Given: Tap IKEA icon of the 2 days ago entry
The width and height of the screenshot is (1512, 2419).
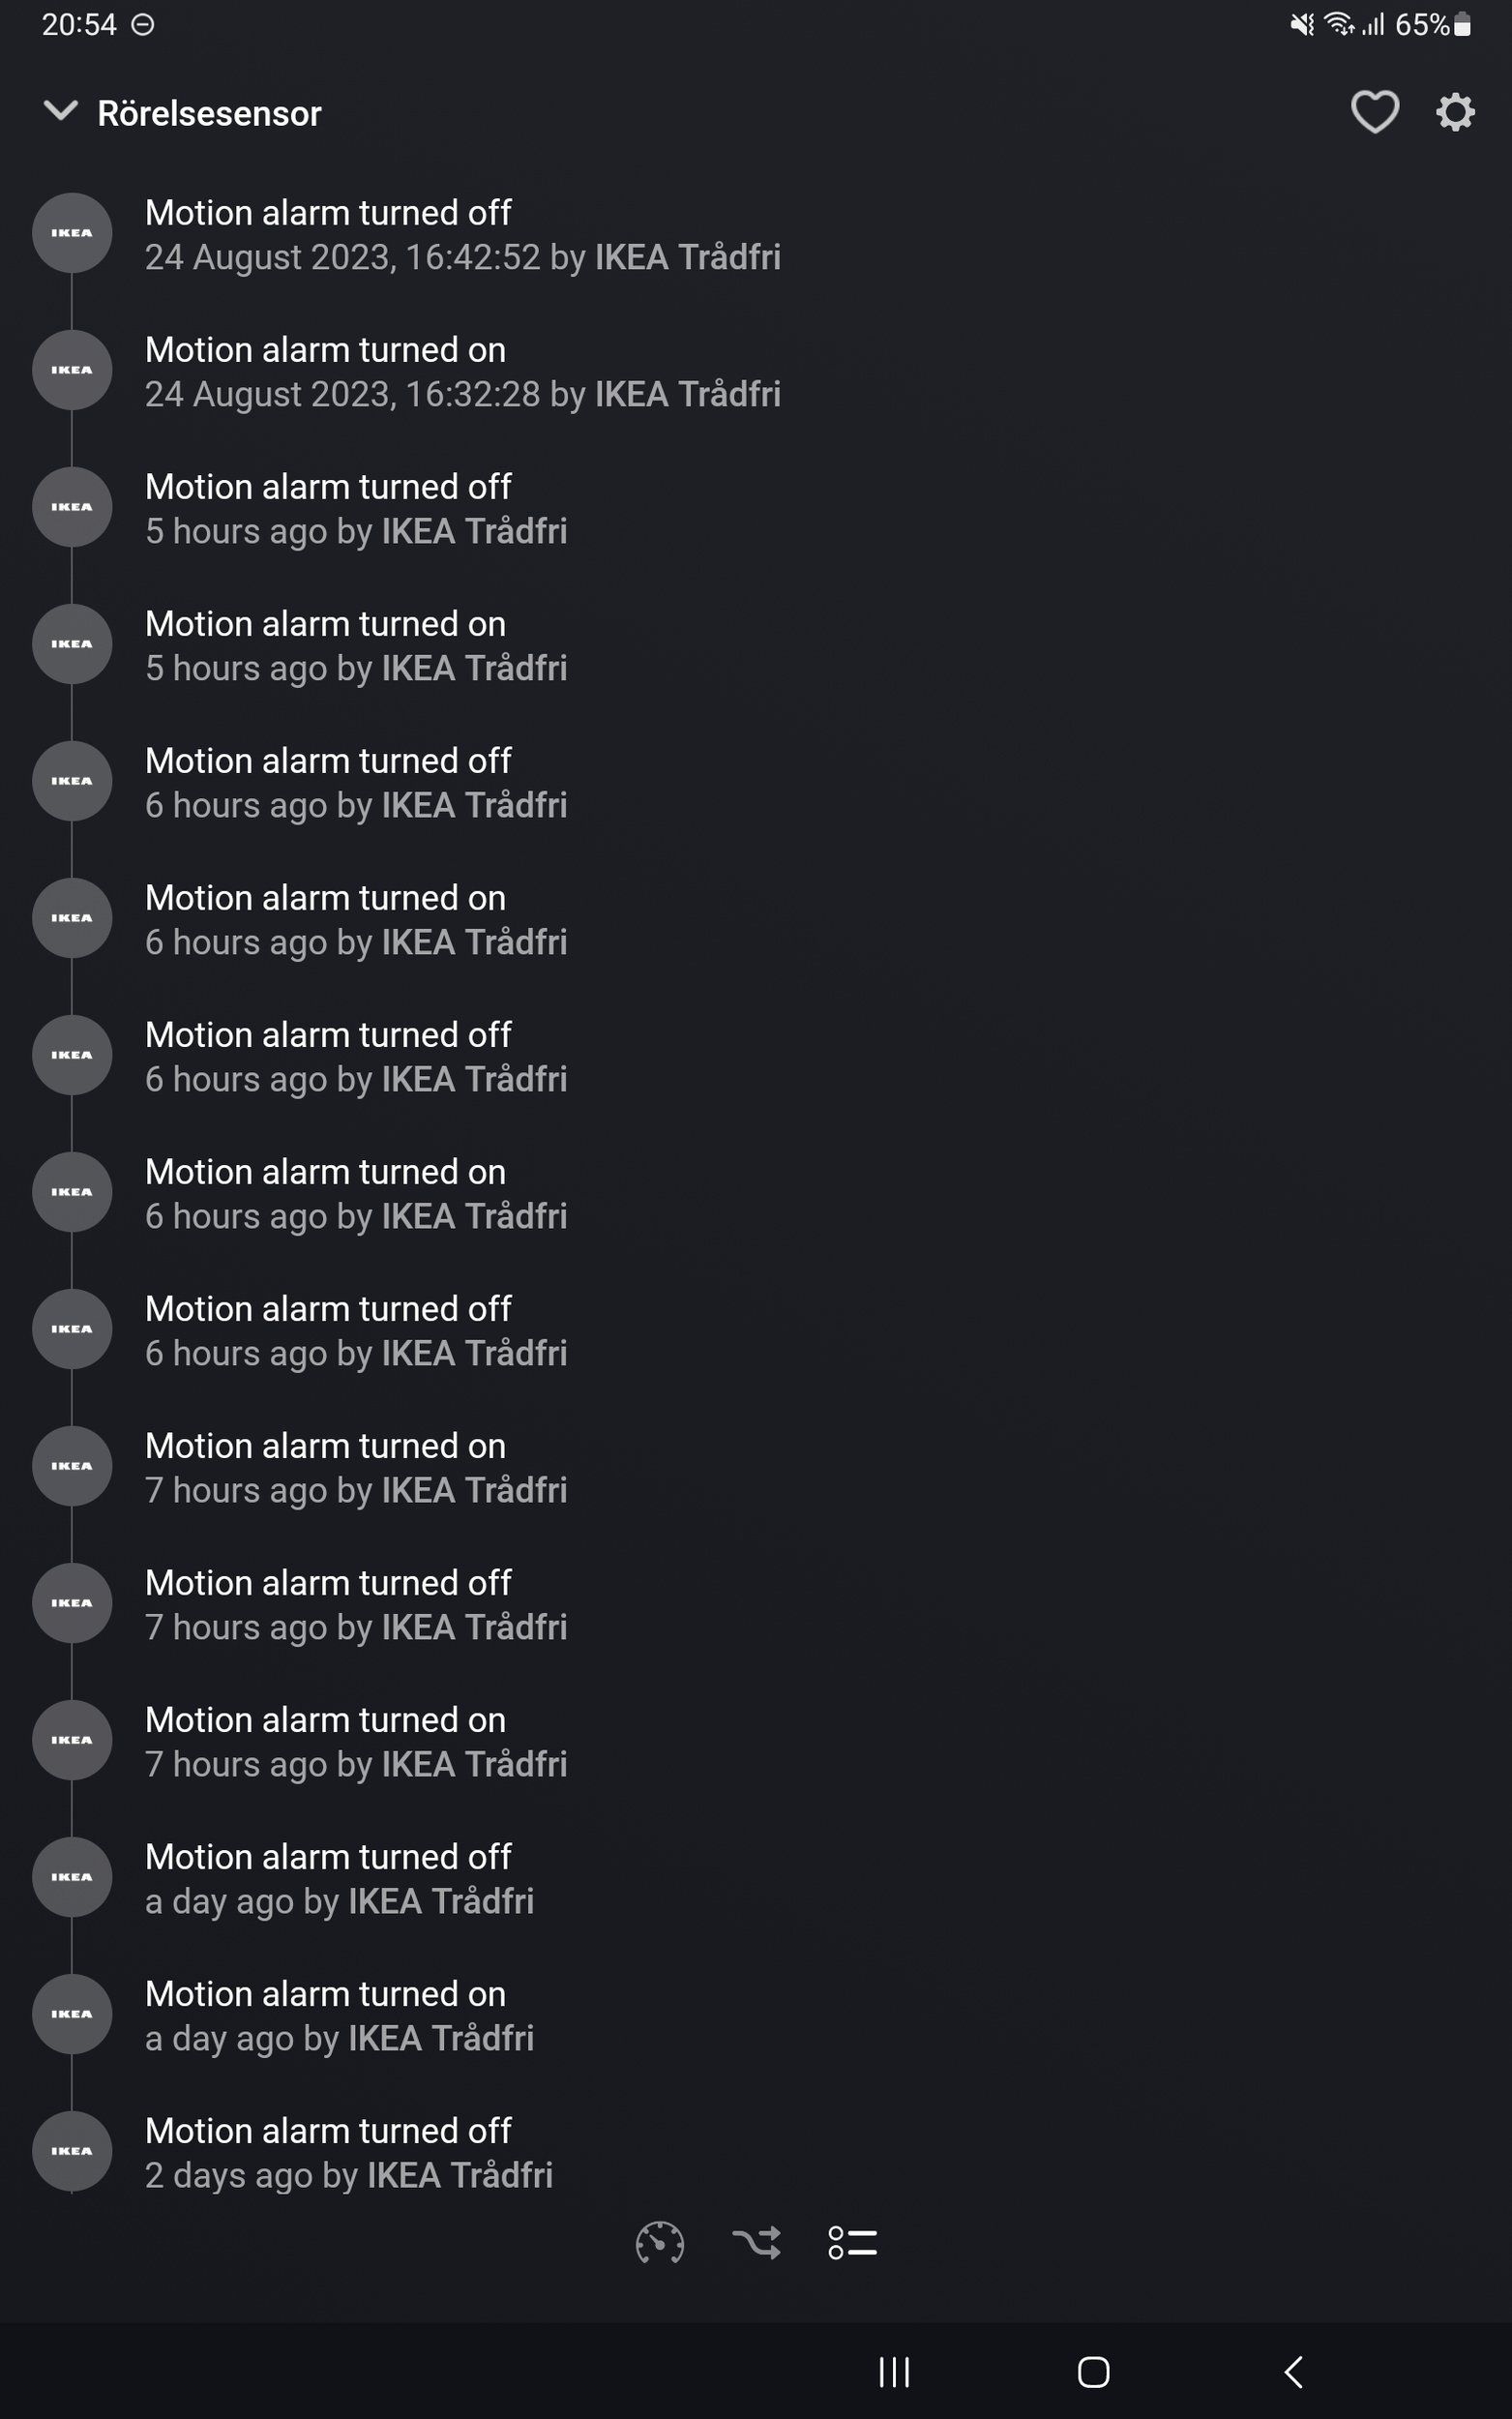Looking at the screenshot, I should pyautogui.click(x=72, y=2151).
